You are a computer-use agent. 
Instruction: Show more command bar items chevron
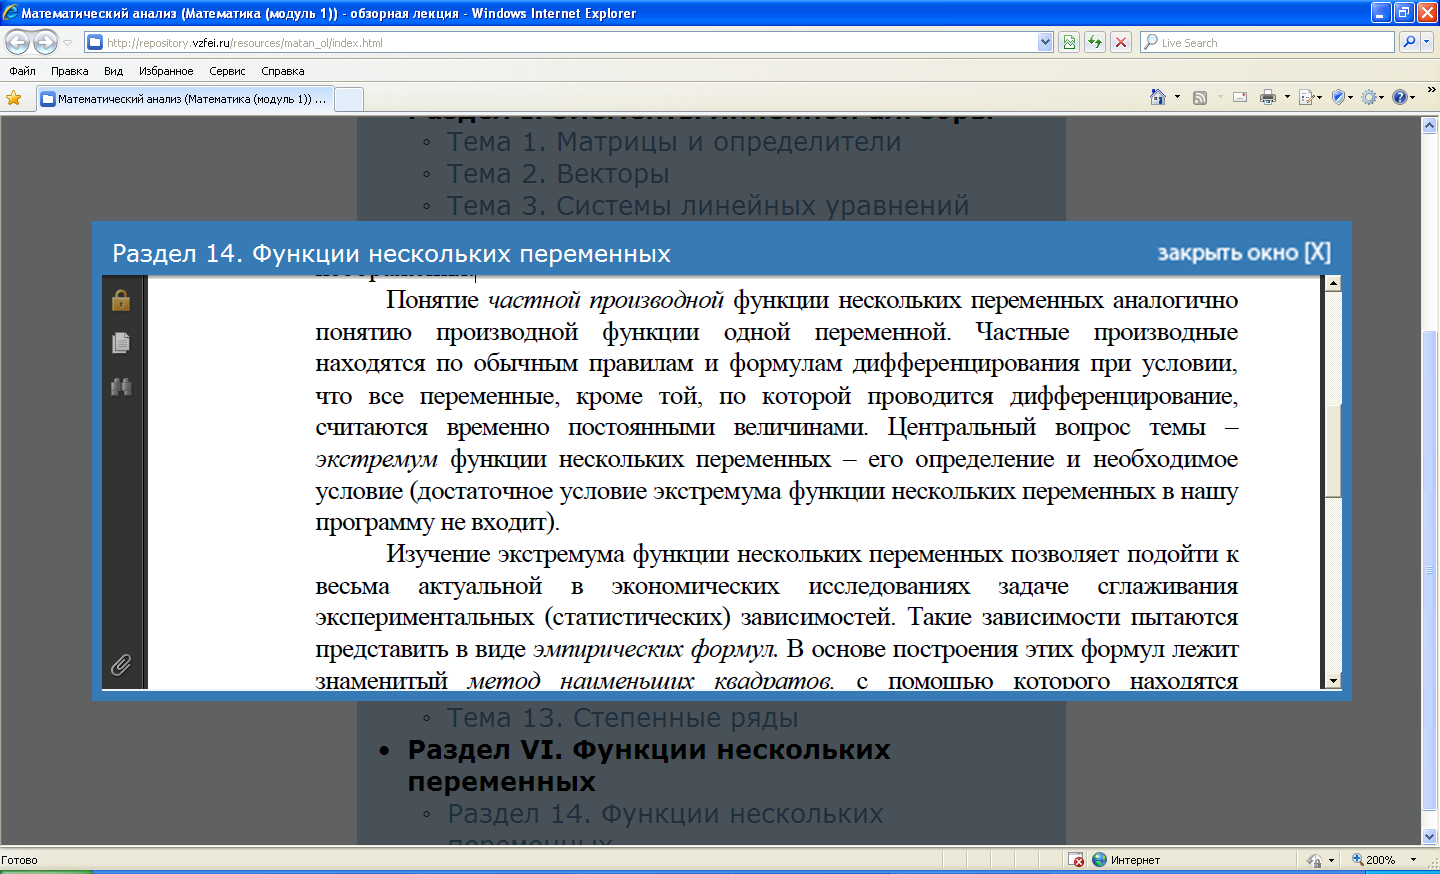click(1431, 91)
